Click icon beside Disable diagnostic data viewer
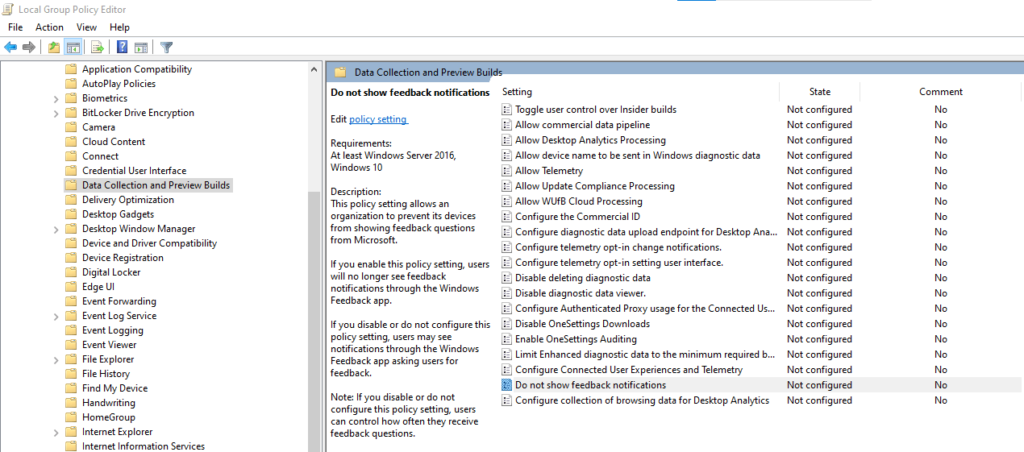Image resolution: width=1024 pixels, height=452 pixels. pos(506,293)
